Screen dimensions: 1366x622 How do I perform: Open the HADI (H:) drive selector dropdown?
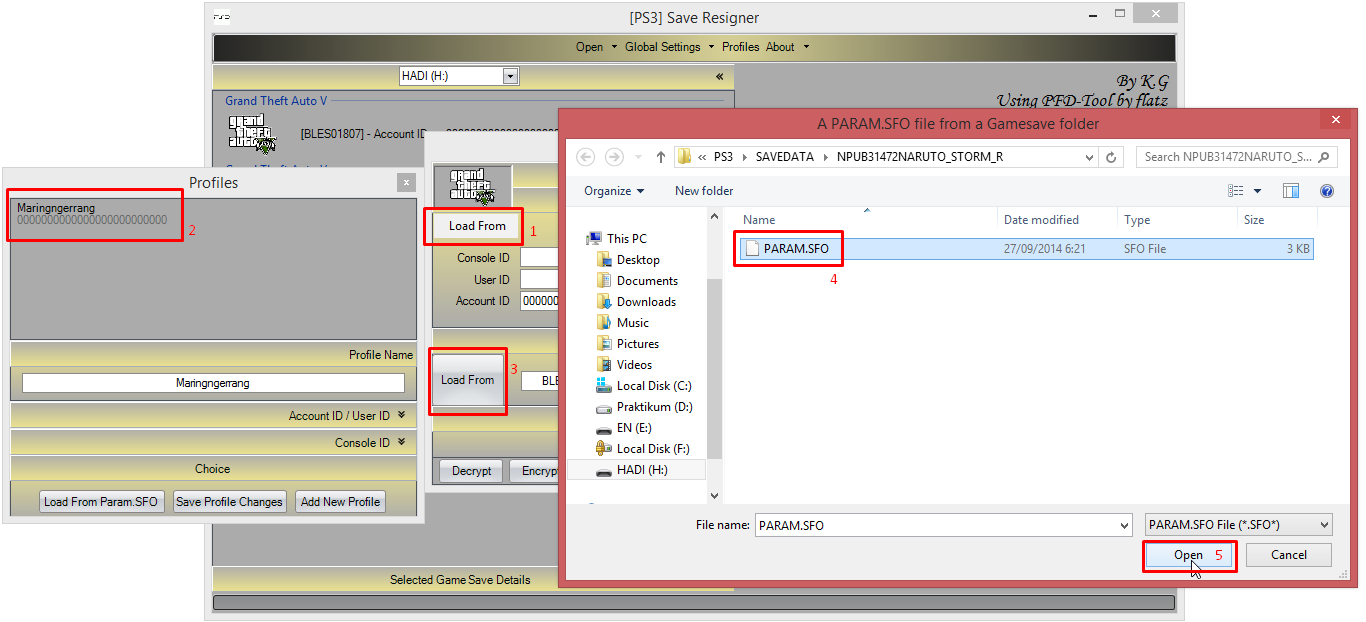point(510,76)
